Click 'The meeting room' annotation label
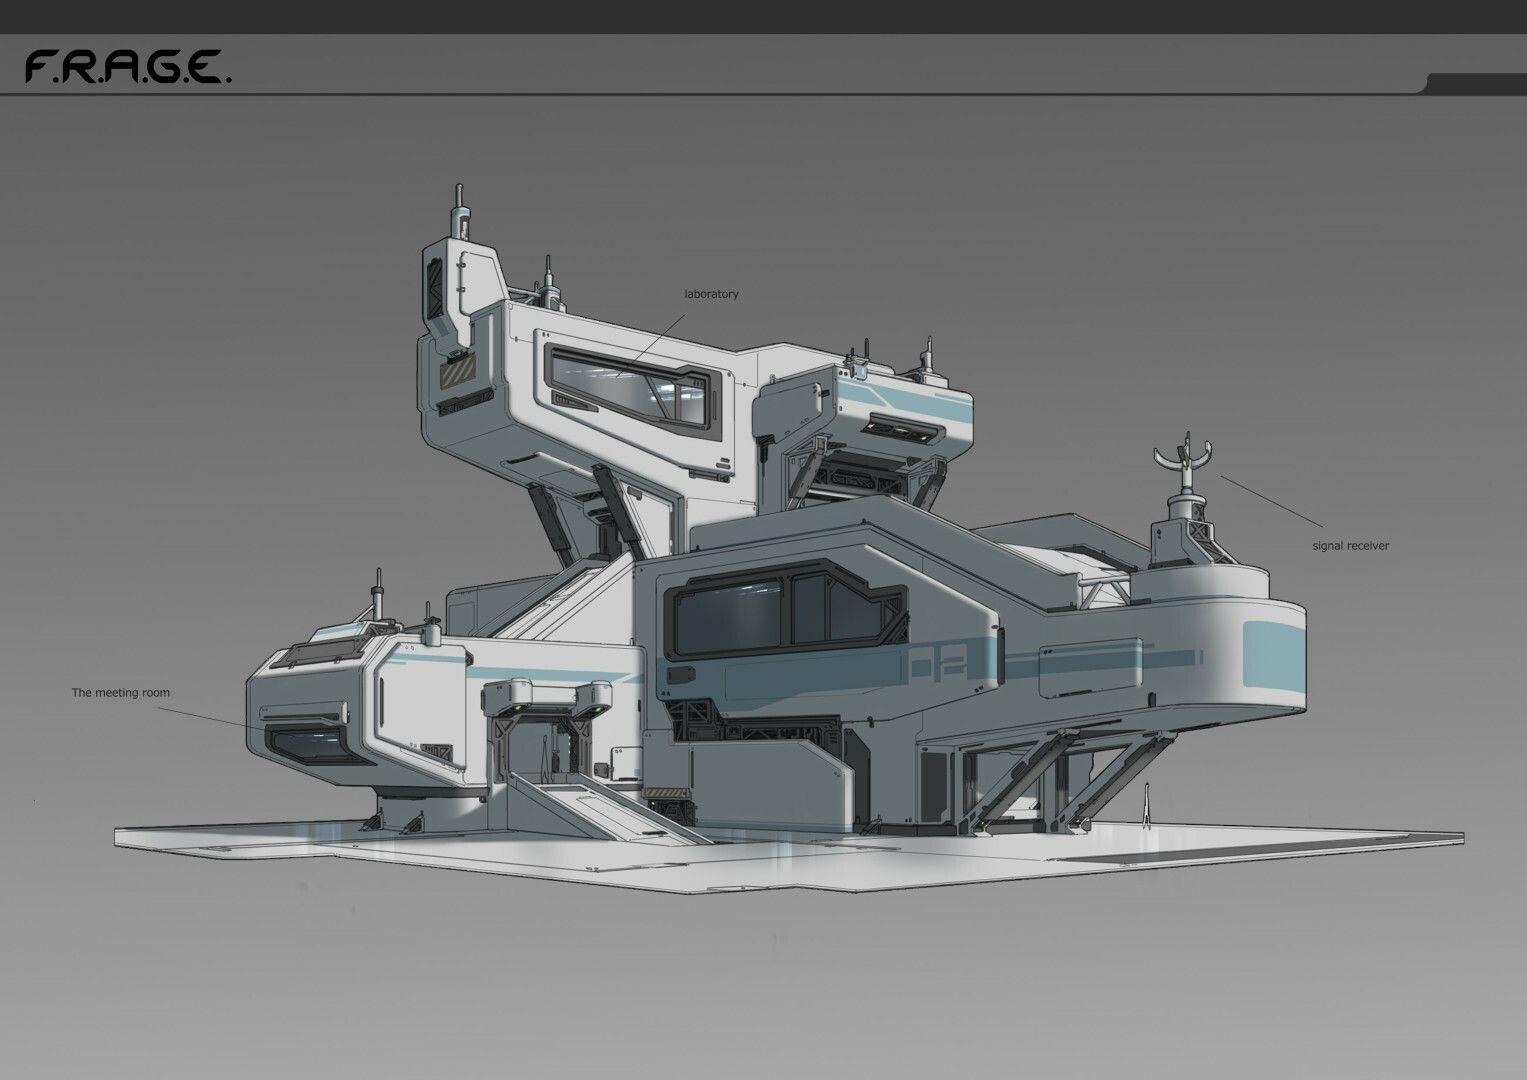1527x1080 pixels. tap(120, 692)
